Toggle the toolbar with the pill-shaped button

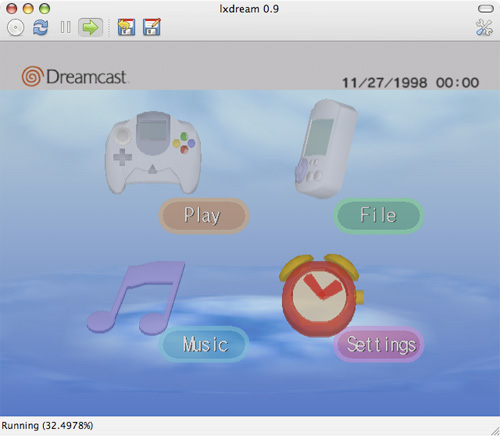(486, 9)
